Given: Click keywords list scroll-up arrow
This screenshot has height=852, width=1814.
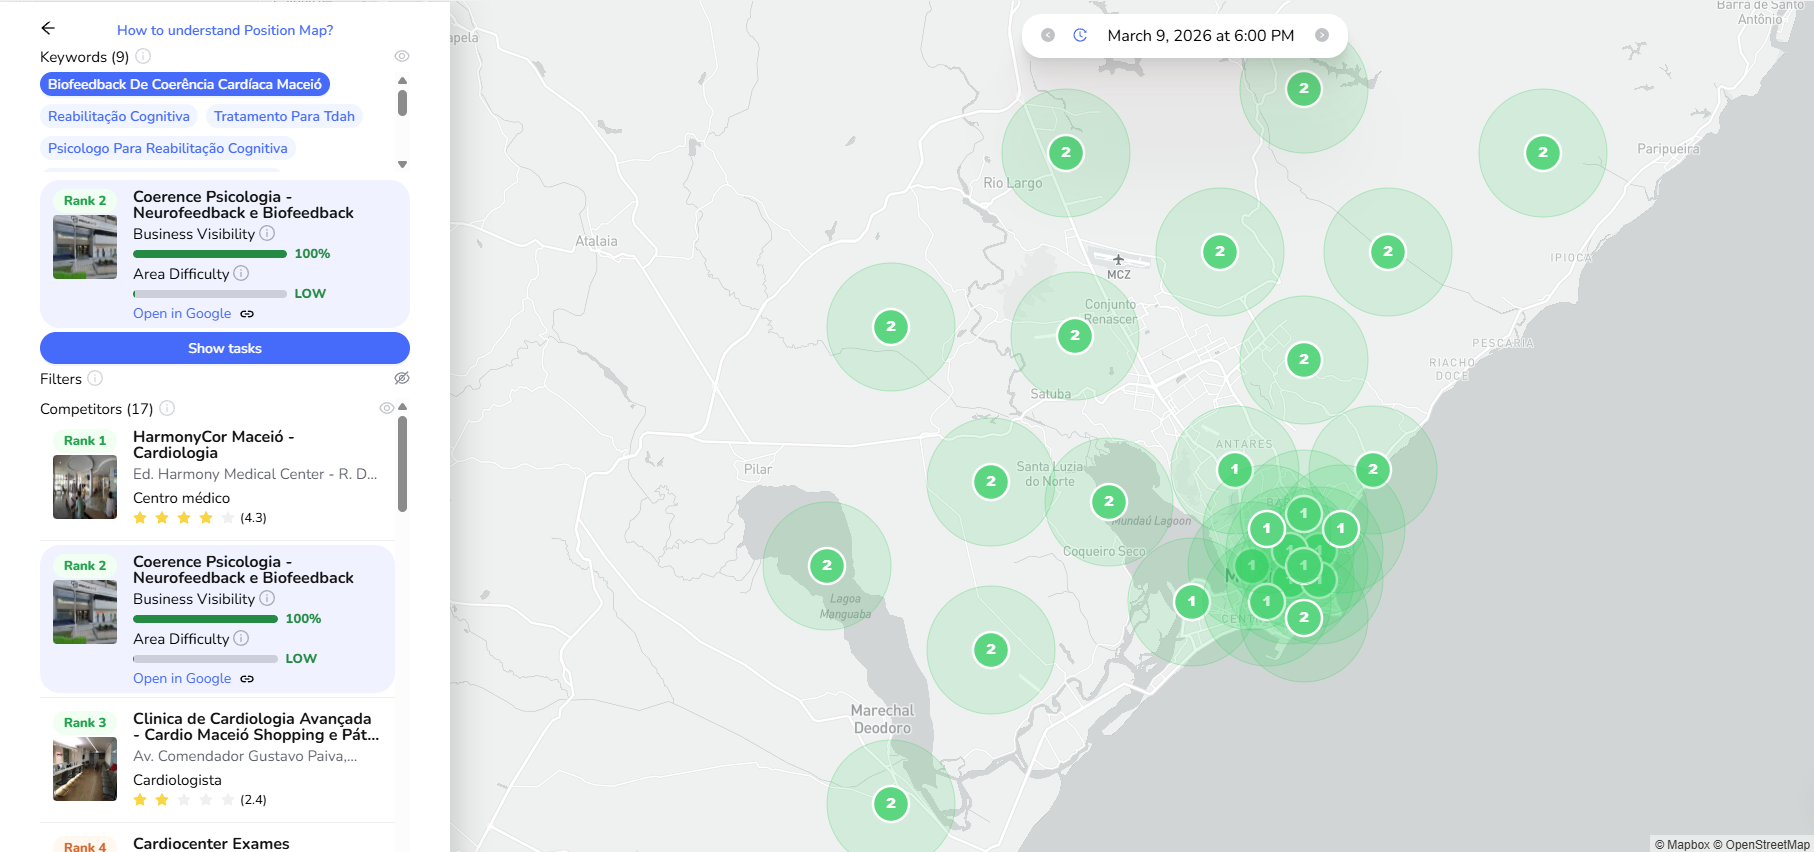Looking at the screenshot, I should point(402,80).
